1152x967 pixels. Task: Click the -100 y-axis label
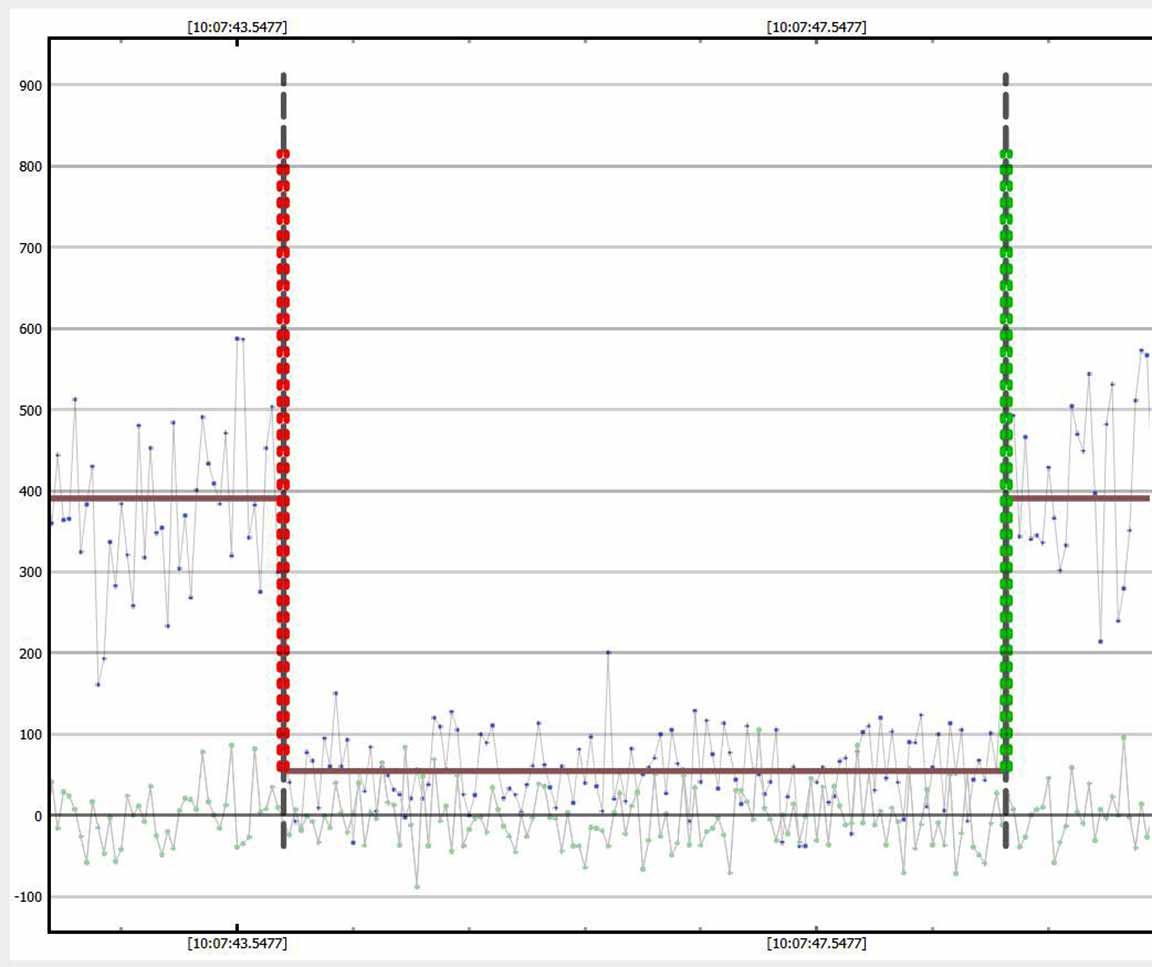[29, 897]
